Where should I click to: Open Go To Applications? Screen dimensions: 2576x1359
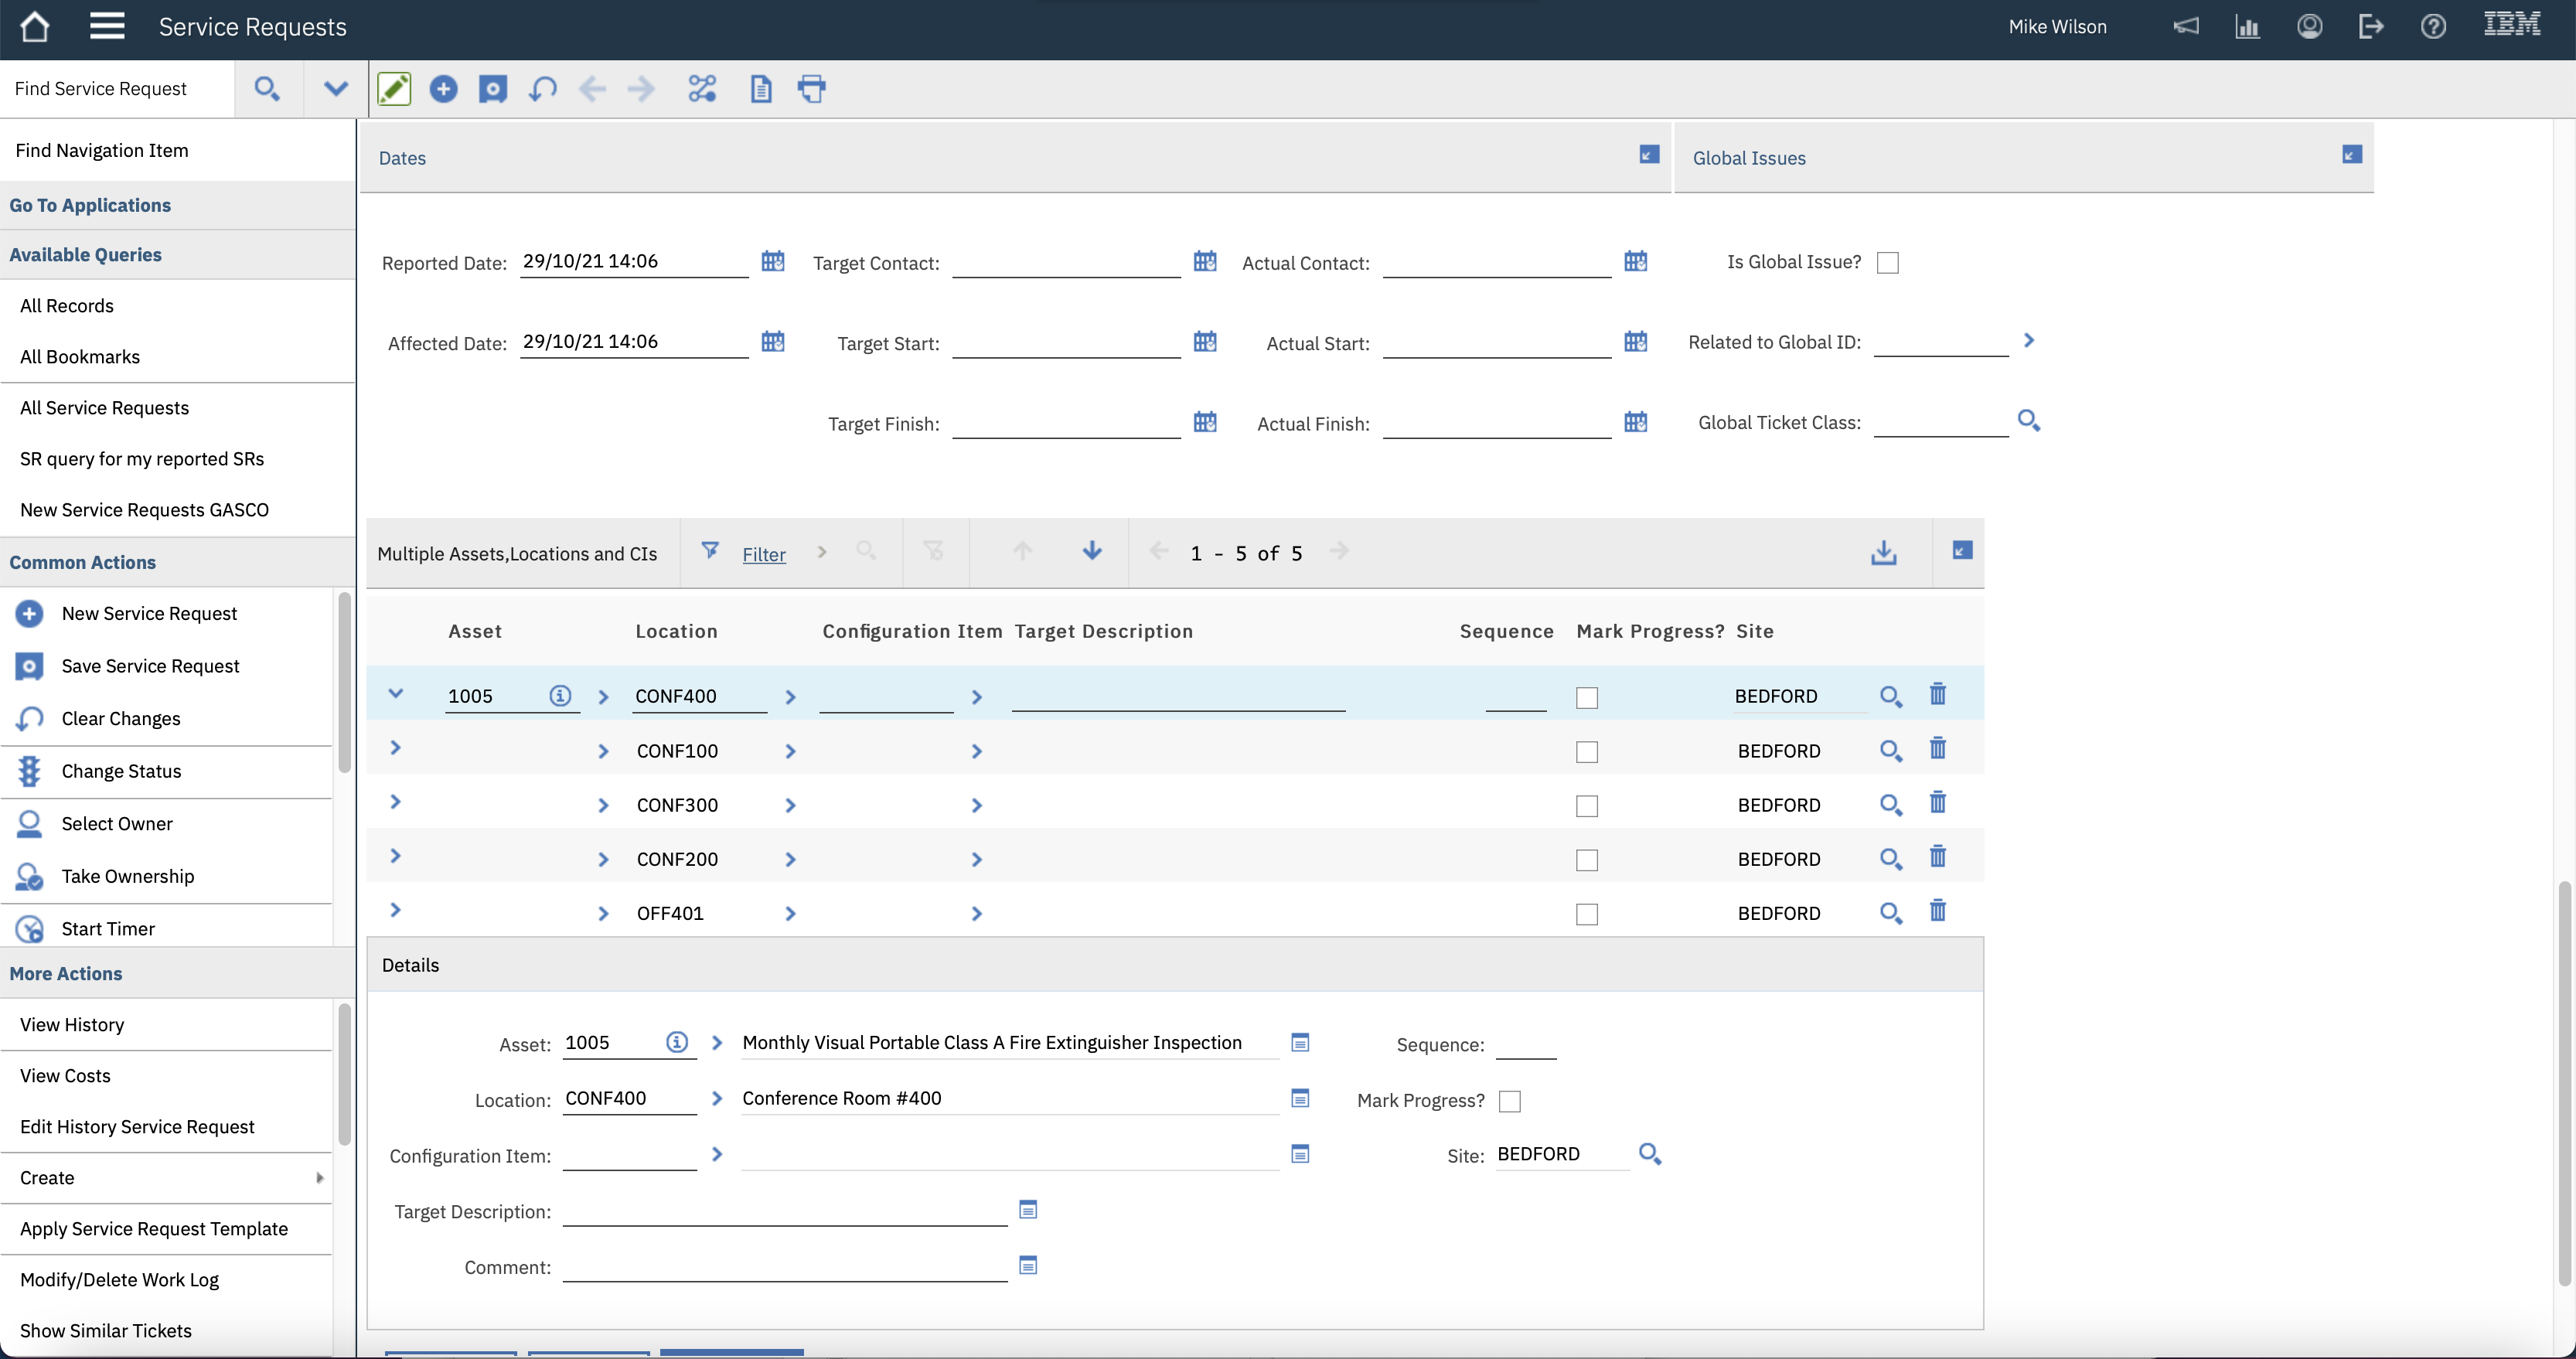point(90,204)
